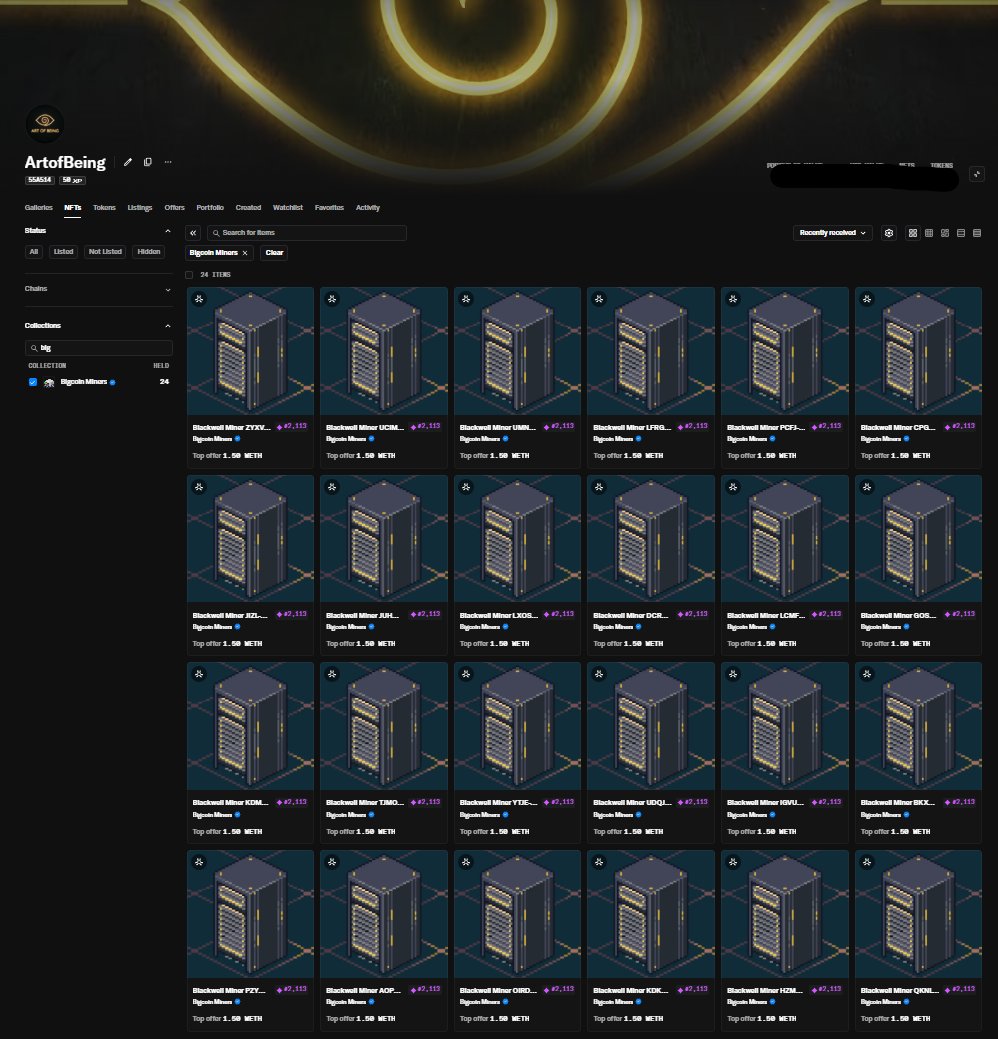Click Top offer 1.50 WETH on Blackwell Miner AOP
Image resolution: width=998 pixels, height=1039 pixels.
click(x=360, y=1019)
